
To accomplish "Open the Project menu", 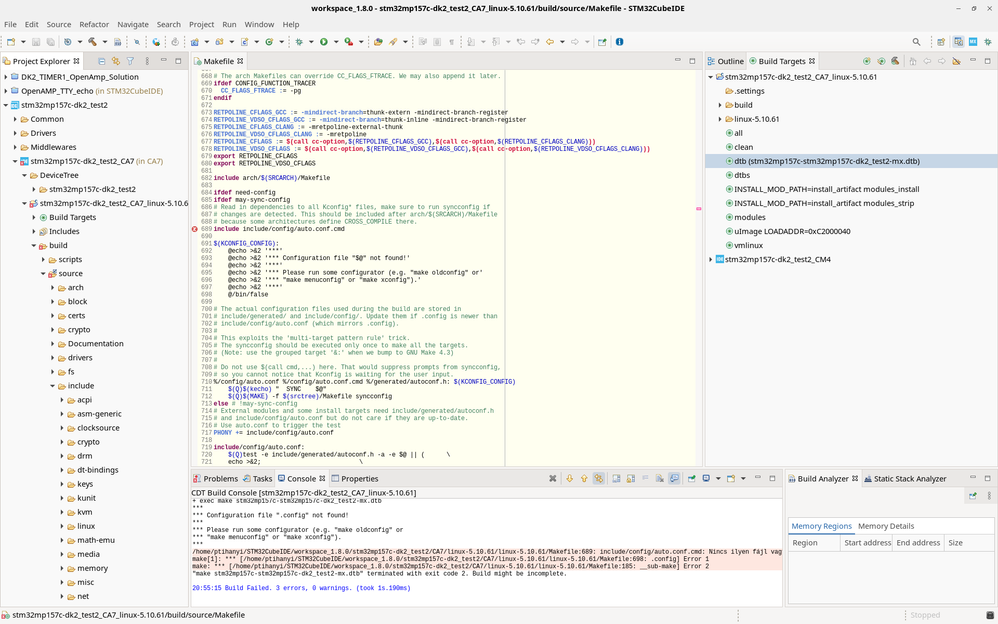I will point(201,24).
